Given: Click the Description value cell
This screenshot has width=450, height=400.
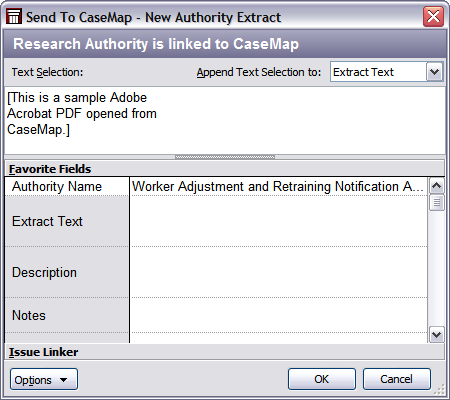Looking at the screenshot, I should click(x=278, y=272).
